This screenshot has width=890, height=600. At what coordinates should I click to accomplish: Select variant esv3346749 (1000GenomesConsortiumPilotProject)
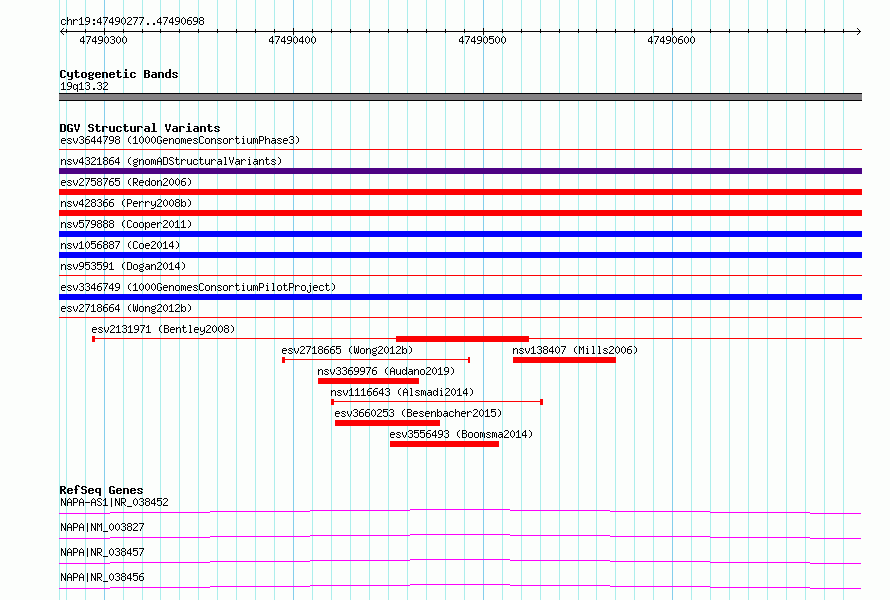pos(198,287)
